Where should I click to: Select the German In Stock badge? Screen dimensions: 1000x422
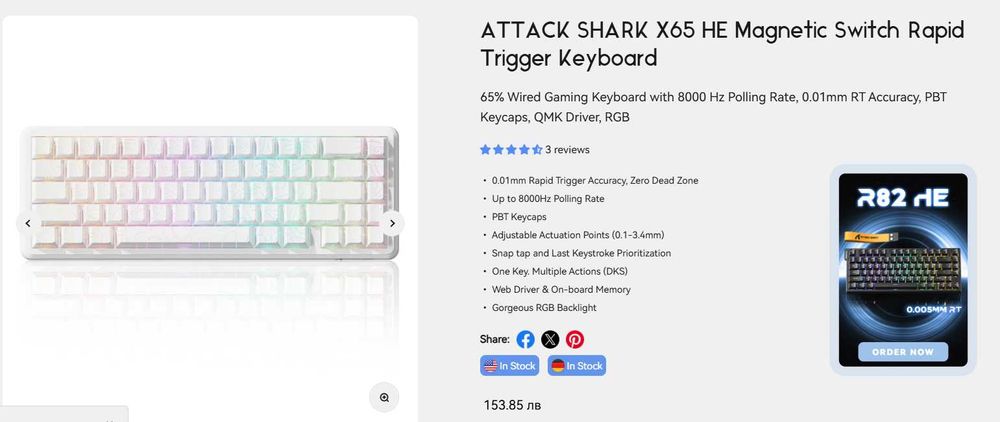pos(577,366)
